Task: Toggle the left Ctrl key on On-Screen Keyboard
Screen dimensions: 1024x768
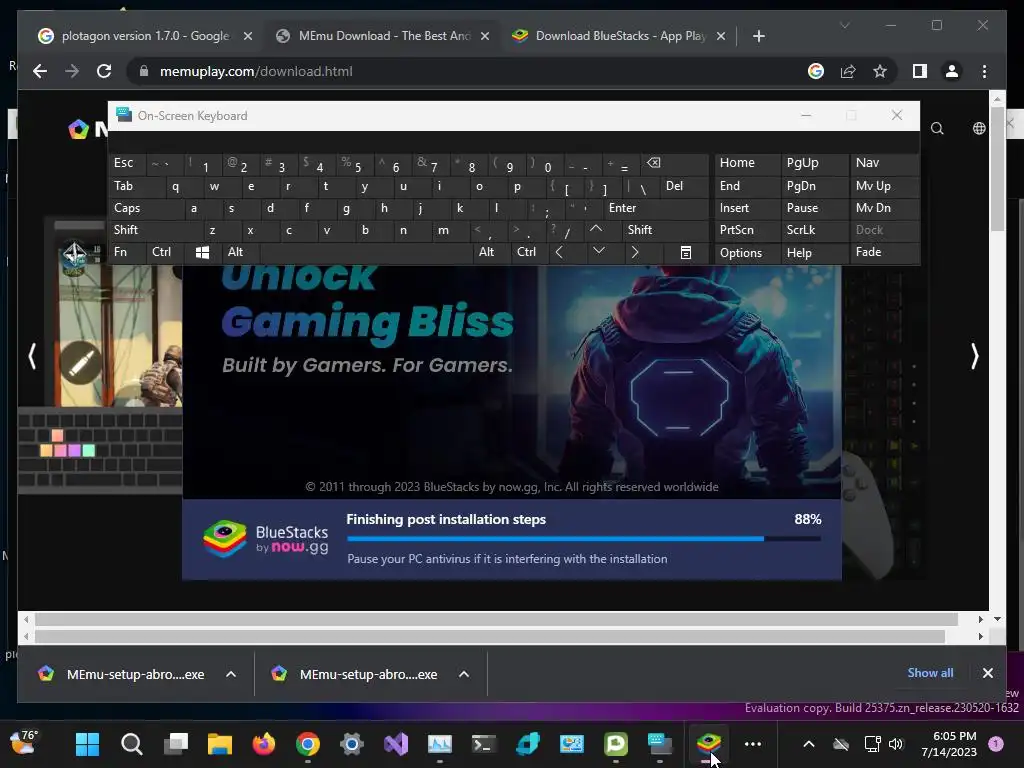Action: coord(165,253)
